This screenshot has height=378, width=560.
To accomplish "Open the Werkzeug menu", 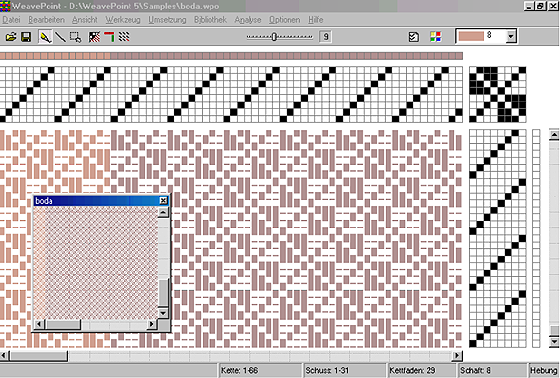I will [x=123, y=20].
